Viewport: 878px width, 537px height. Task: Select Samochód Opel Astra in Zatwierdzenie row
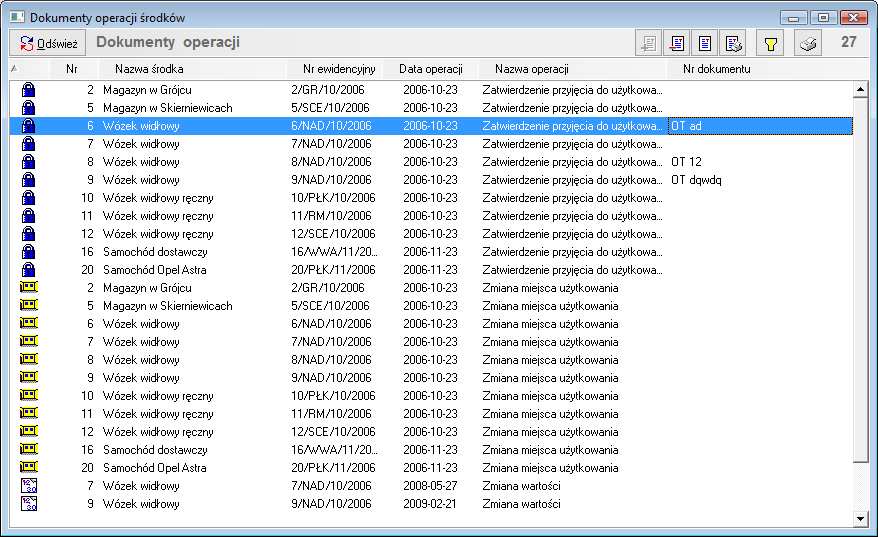[155, 269]
